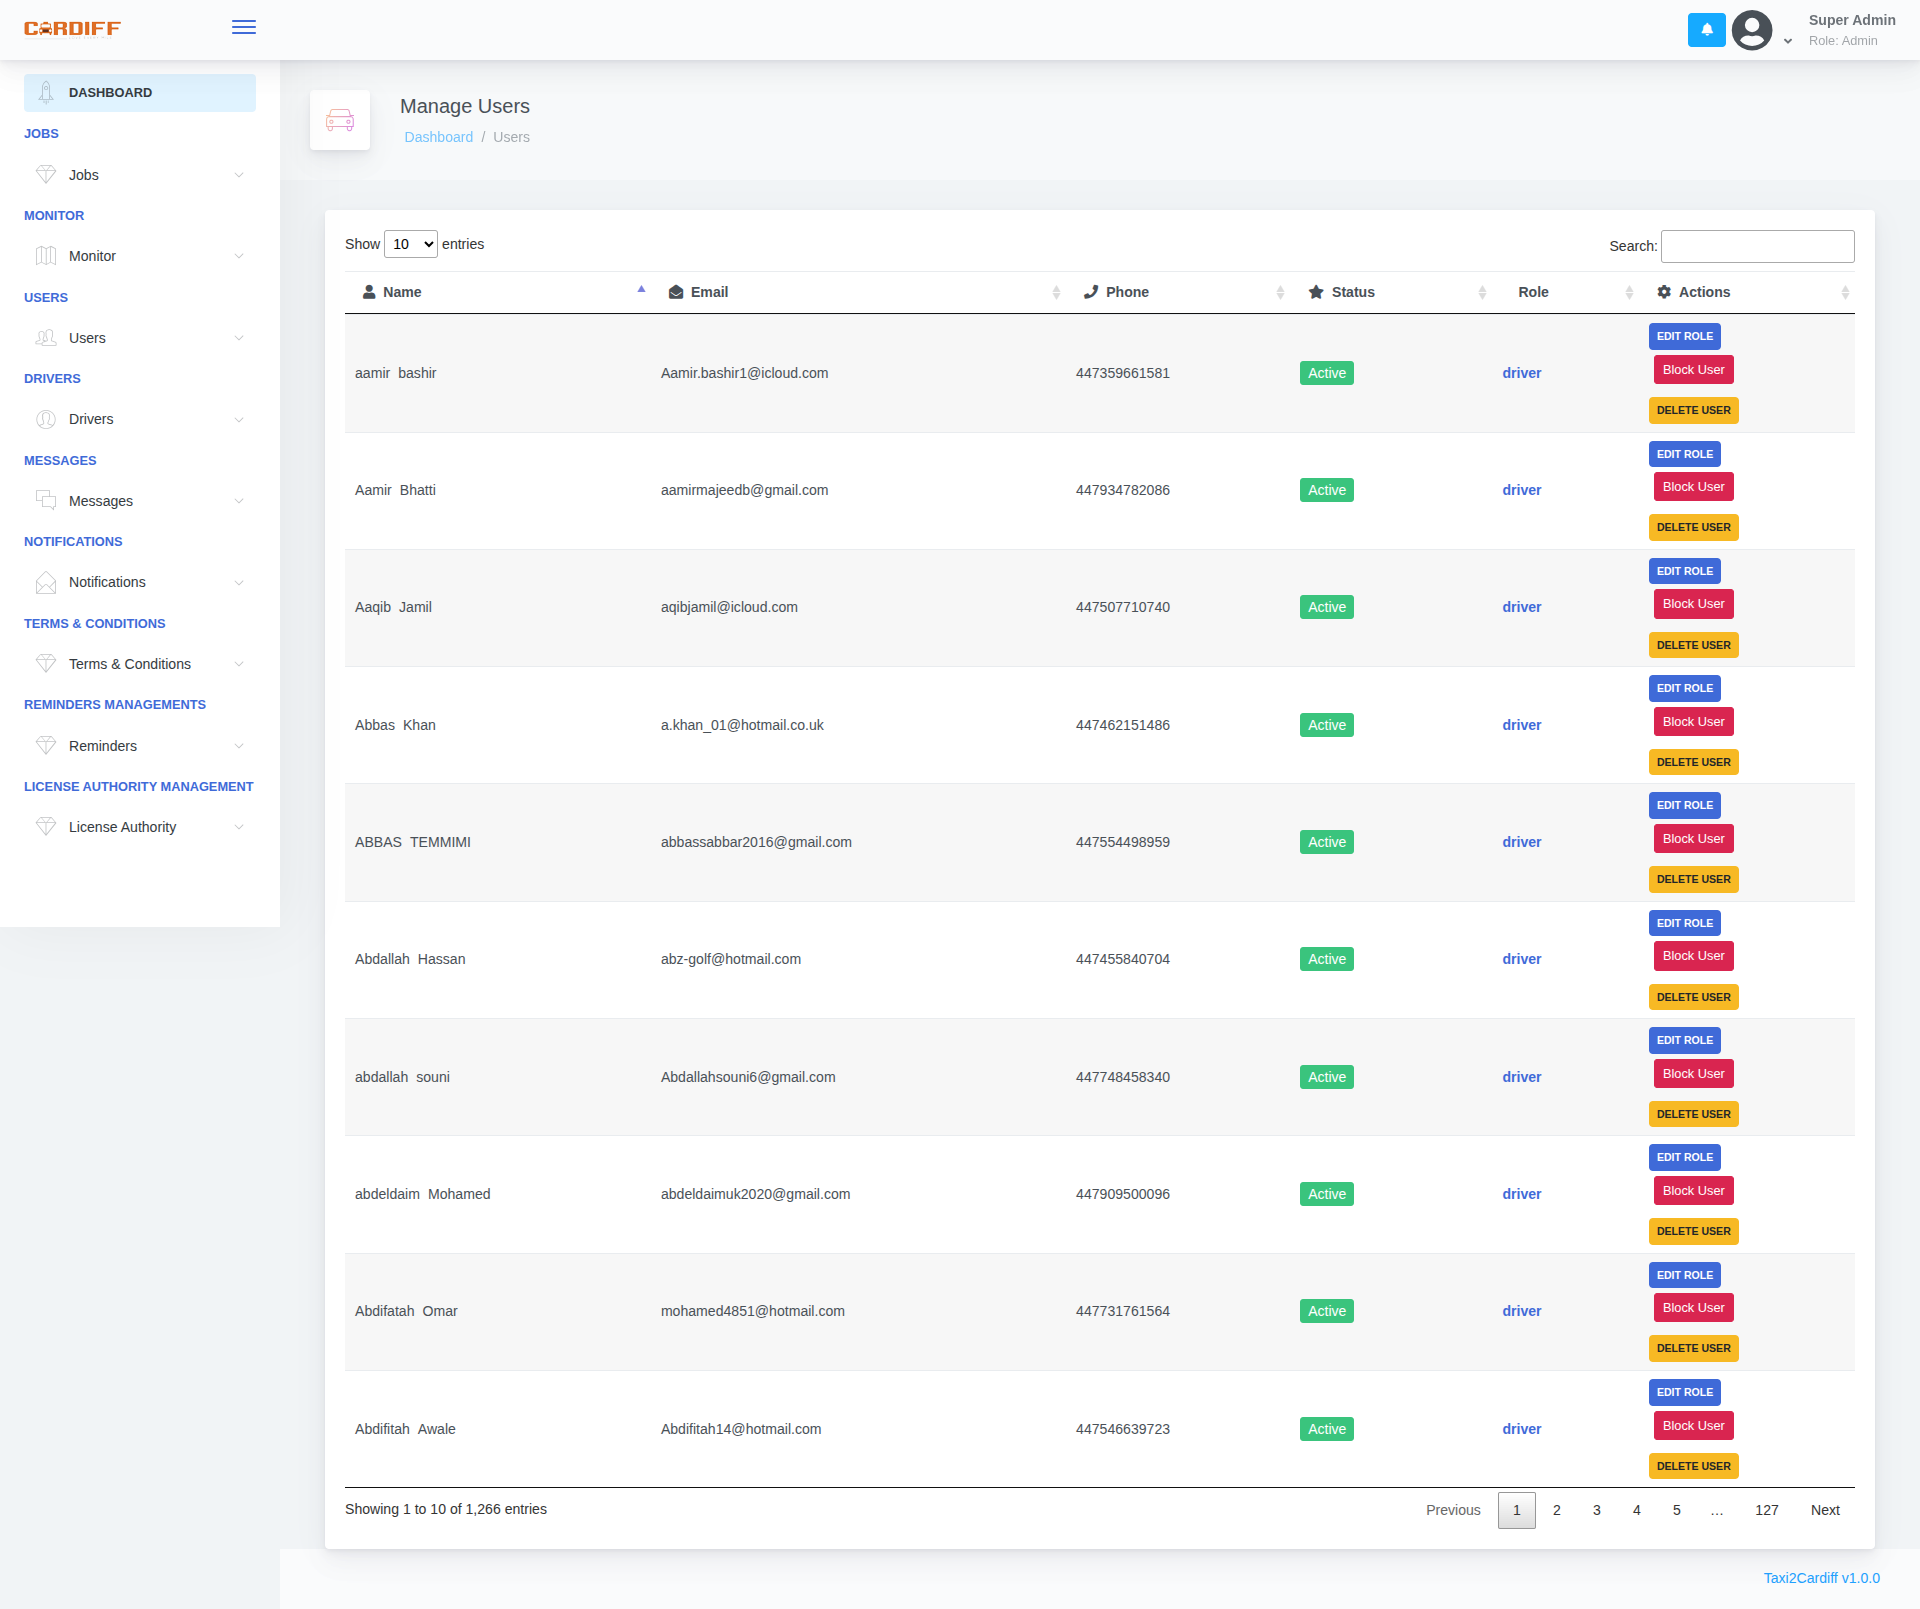Open the Drivers sidebar menu item

coord(91,419)
